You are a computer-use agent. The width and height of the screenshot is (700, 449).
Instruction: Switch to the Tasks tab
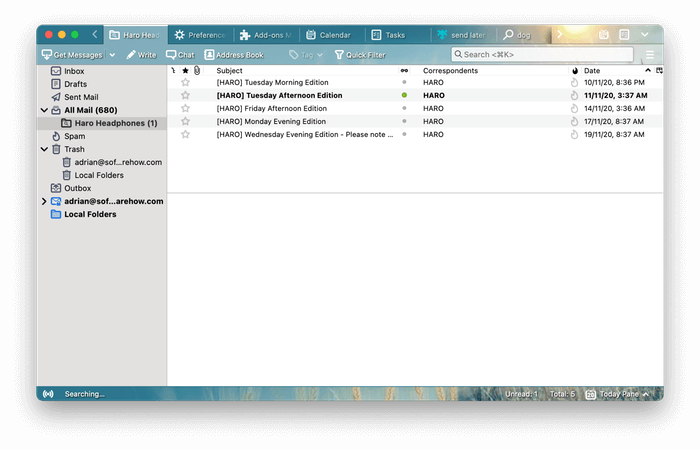(x=391, y=35)
